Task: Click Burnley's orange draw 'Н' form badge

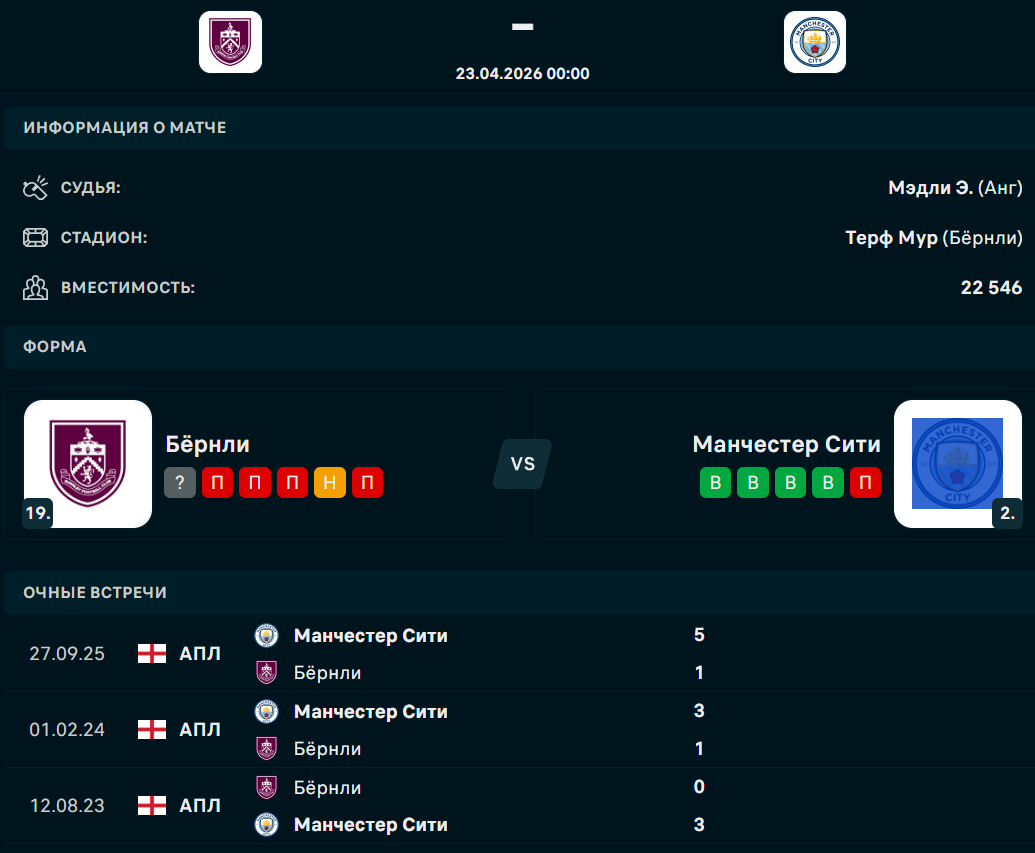Action: tap(330, 484)
